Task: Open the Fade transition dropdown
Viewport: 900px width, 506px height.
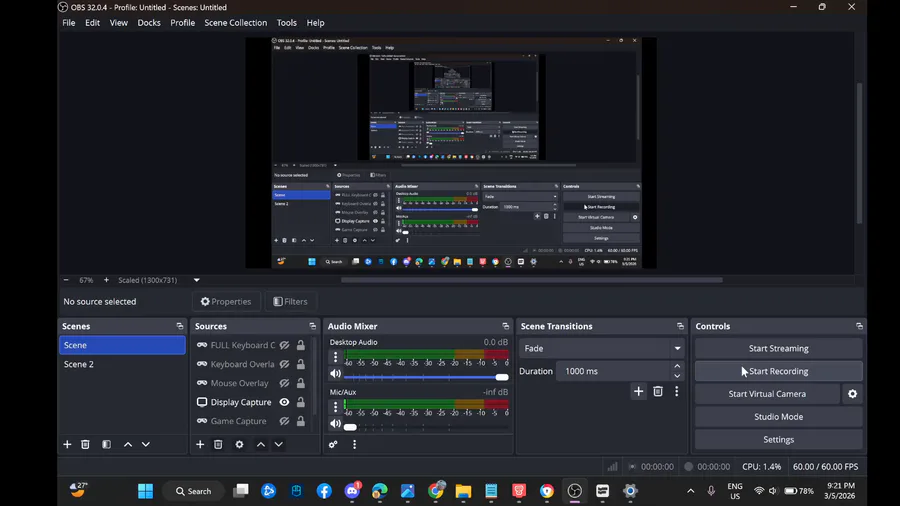Action: 602,348
